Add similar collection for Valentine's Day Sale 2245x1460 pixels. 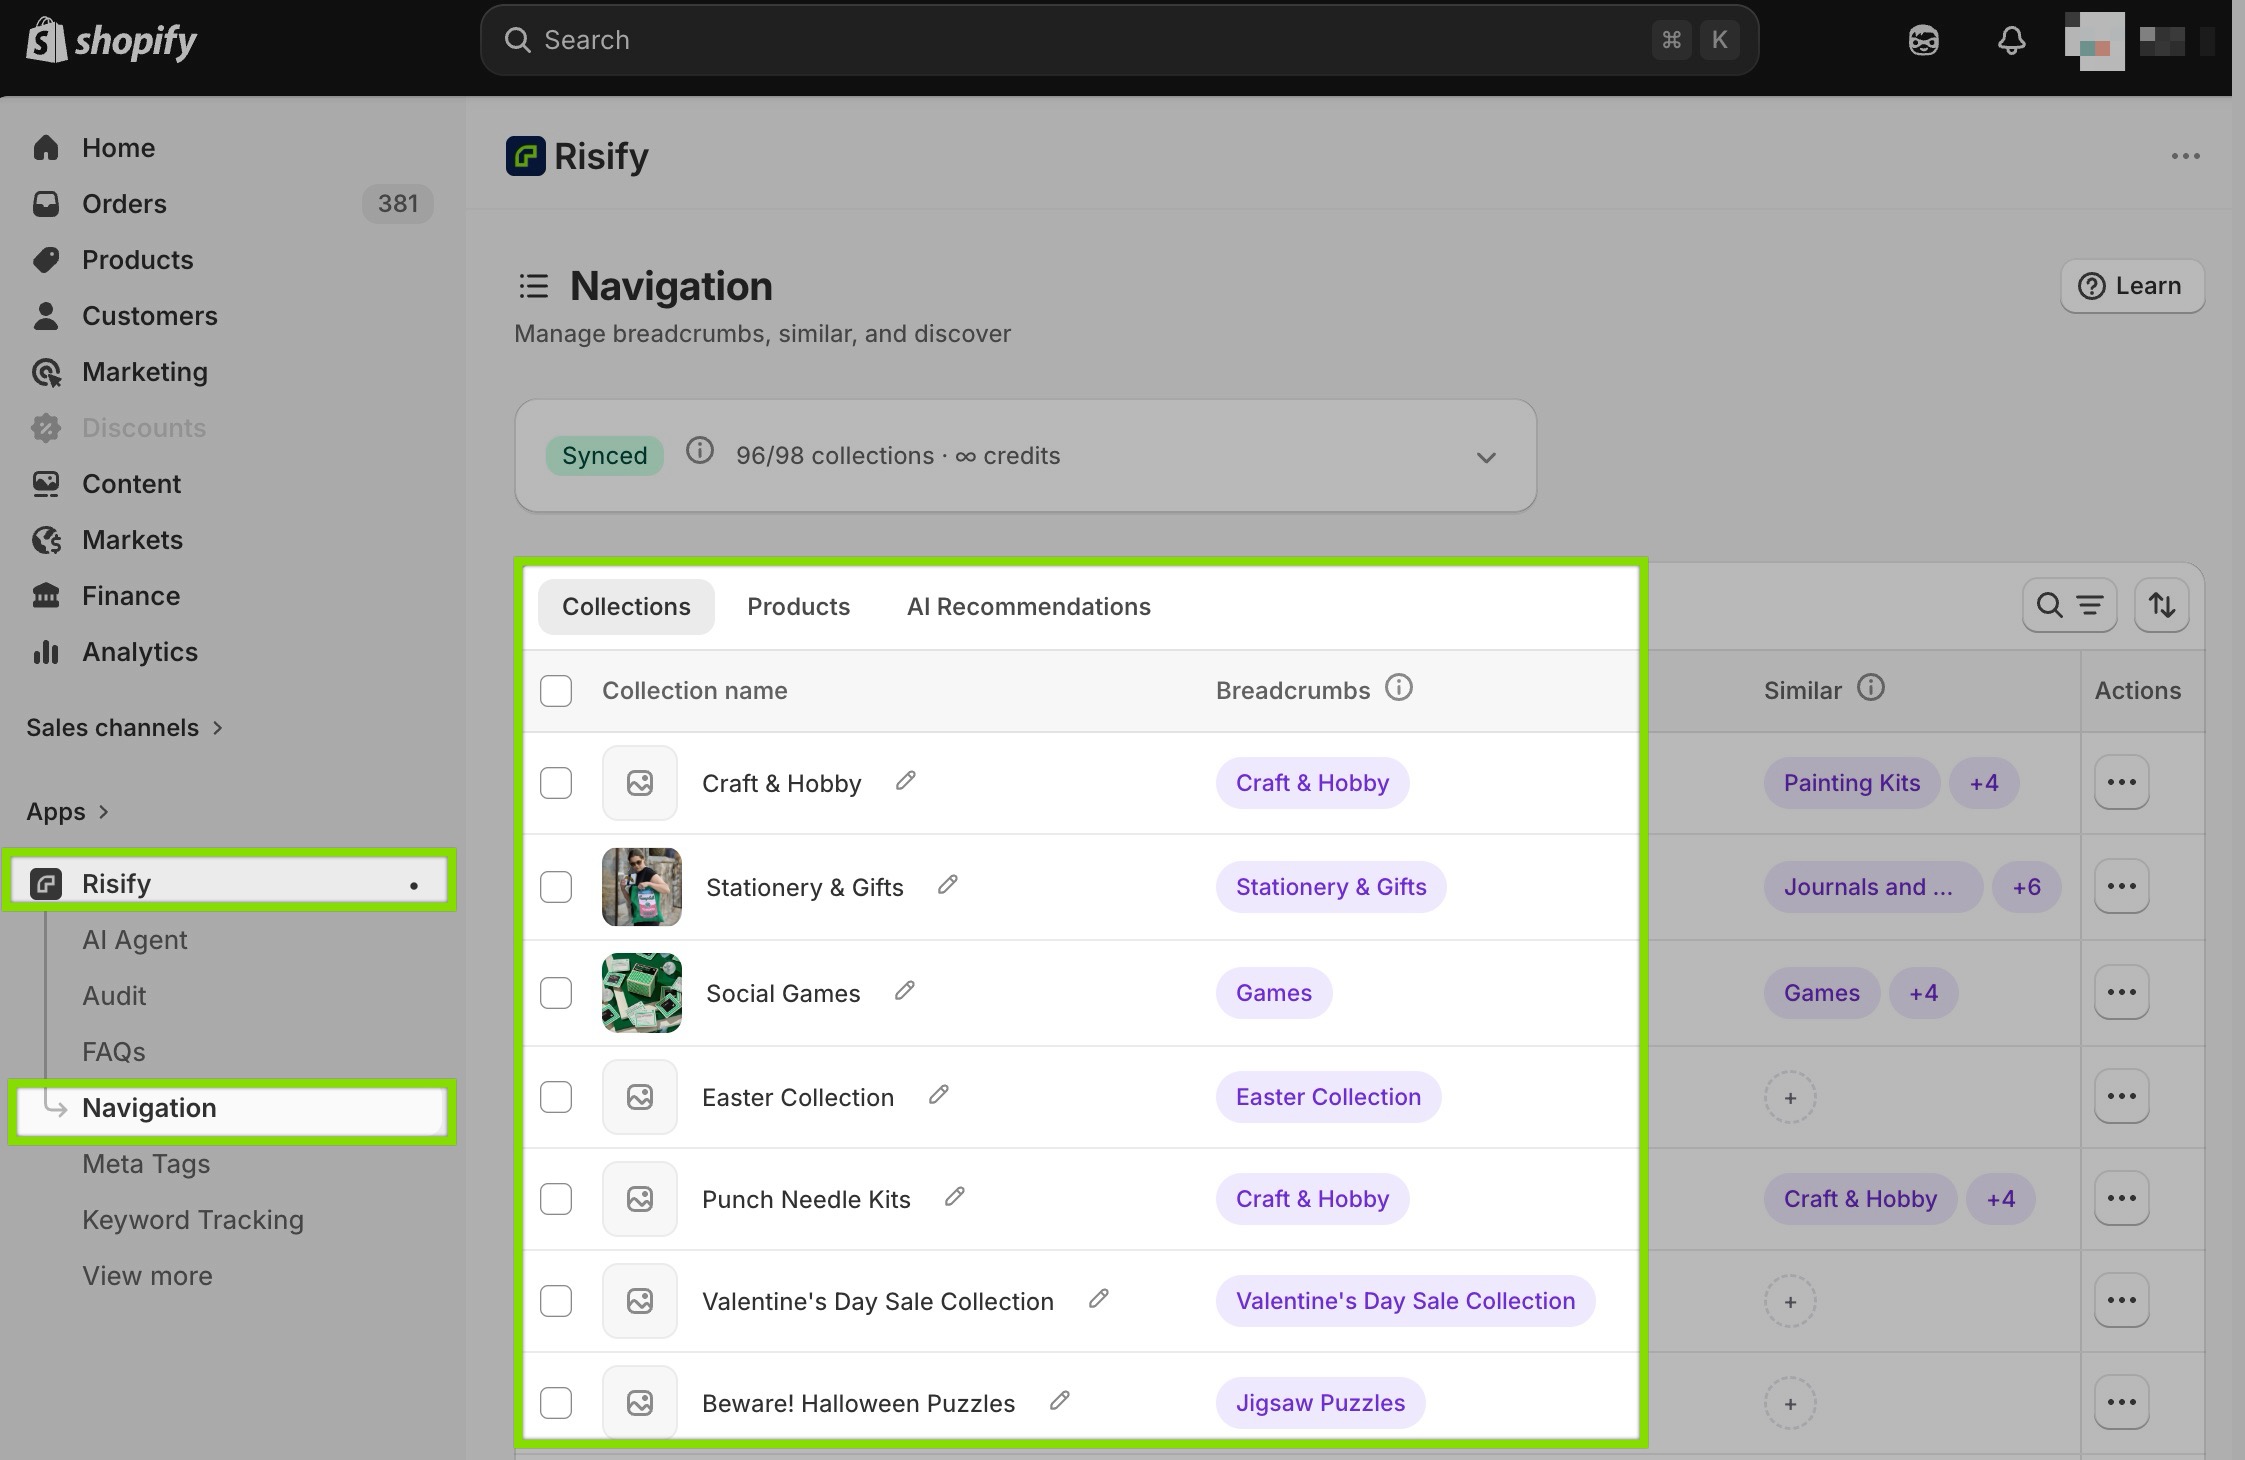pyautogui.click(x=1790, y=1302)
